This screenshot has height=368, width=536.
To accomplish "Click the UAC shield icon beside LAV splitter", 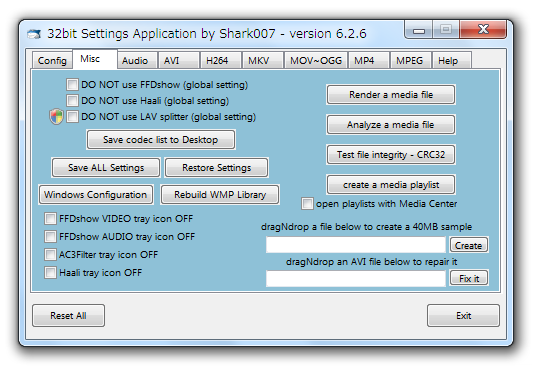I will pos(56,117).
